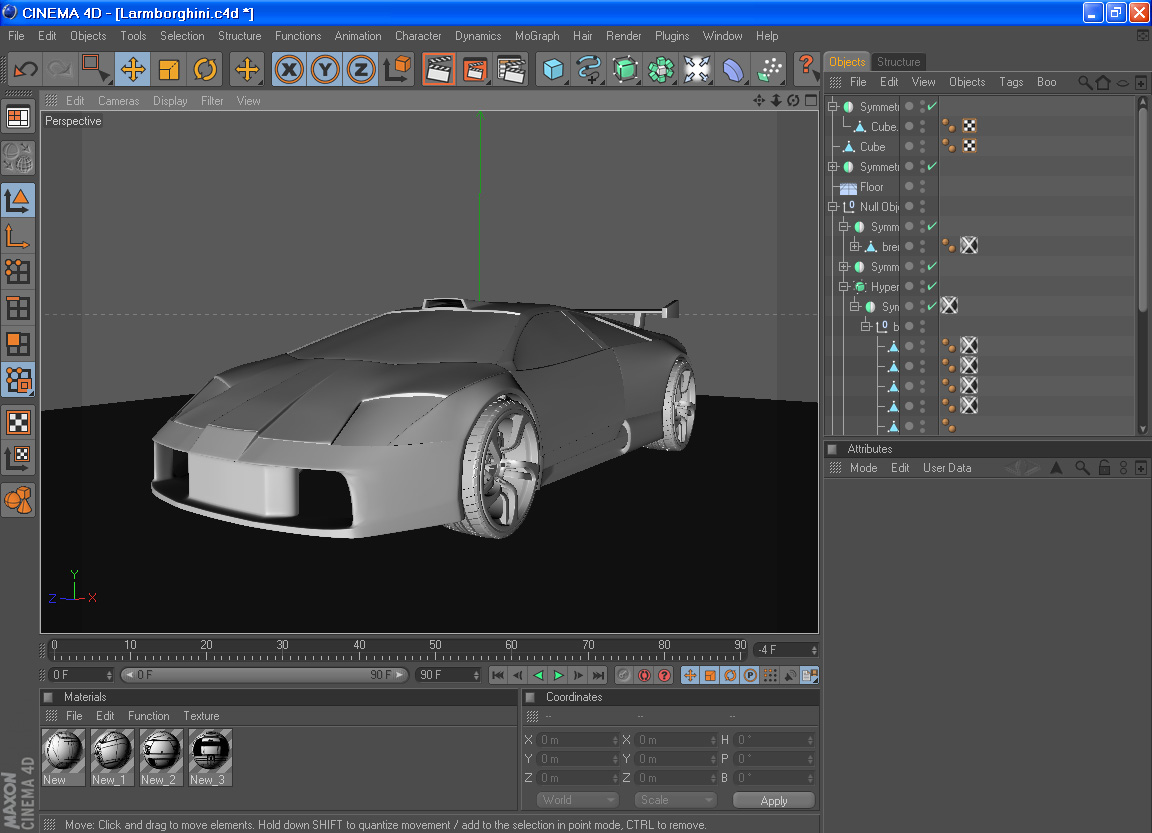Open the Scale mode dropdown
This screenshot has height=833, width=1152.
tap(675, 800)
